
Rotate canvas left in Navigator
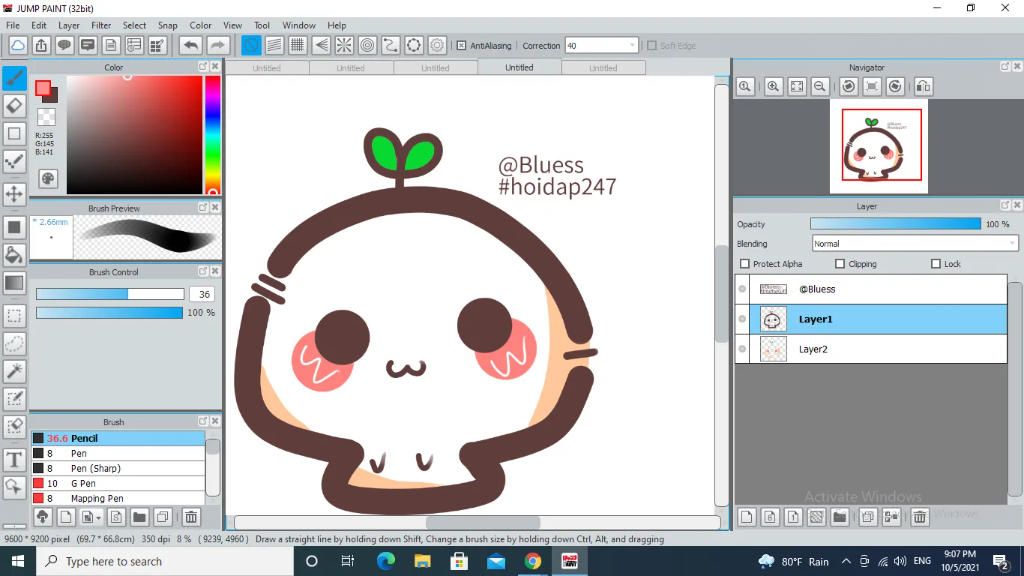[x=848, y=86]
